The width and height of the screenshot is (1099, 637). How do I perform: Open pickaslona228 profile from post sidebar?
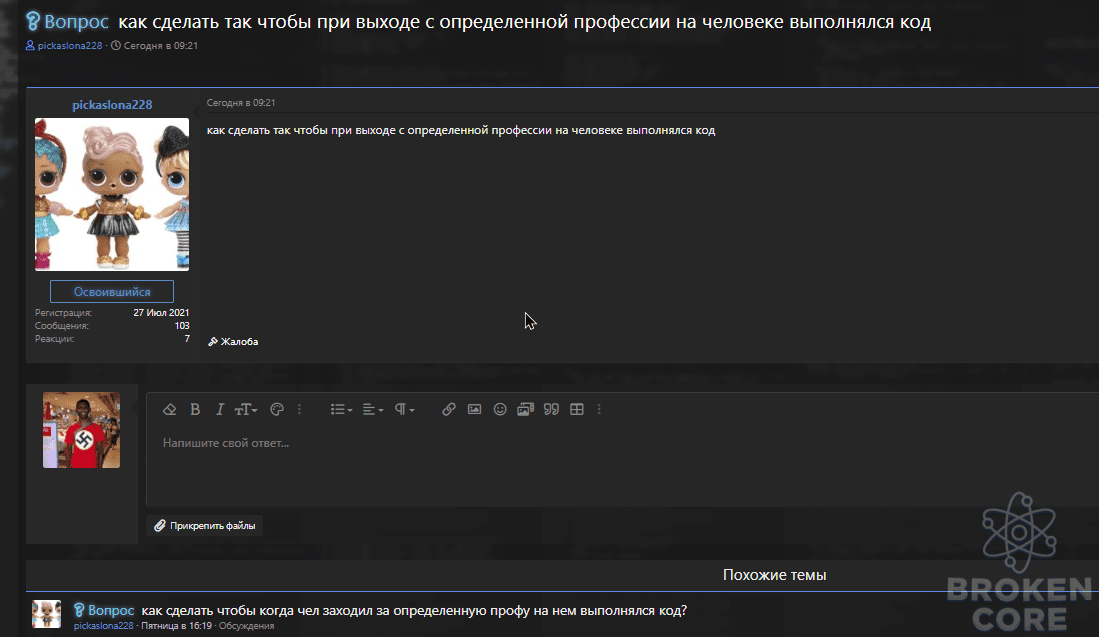point(112,104)
